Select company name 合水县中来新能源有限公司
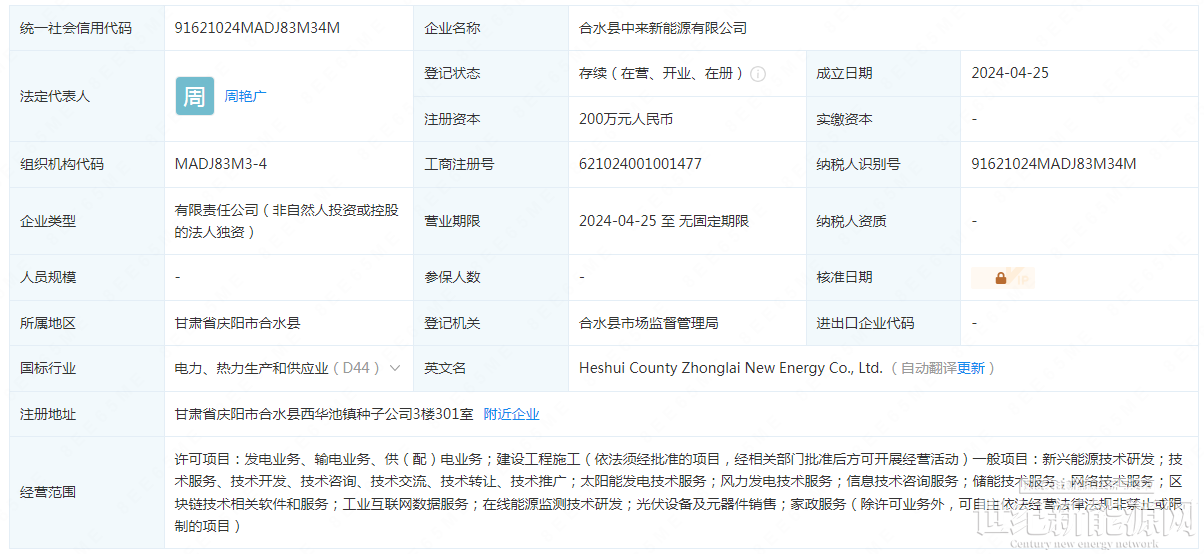The width and height of the screenshot is (1204, 554). [663, 28]
